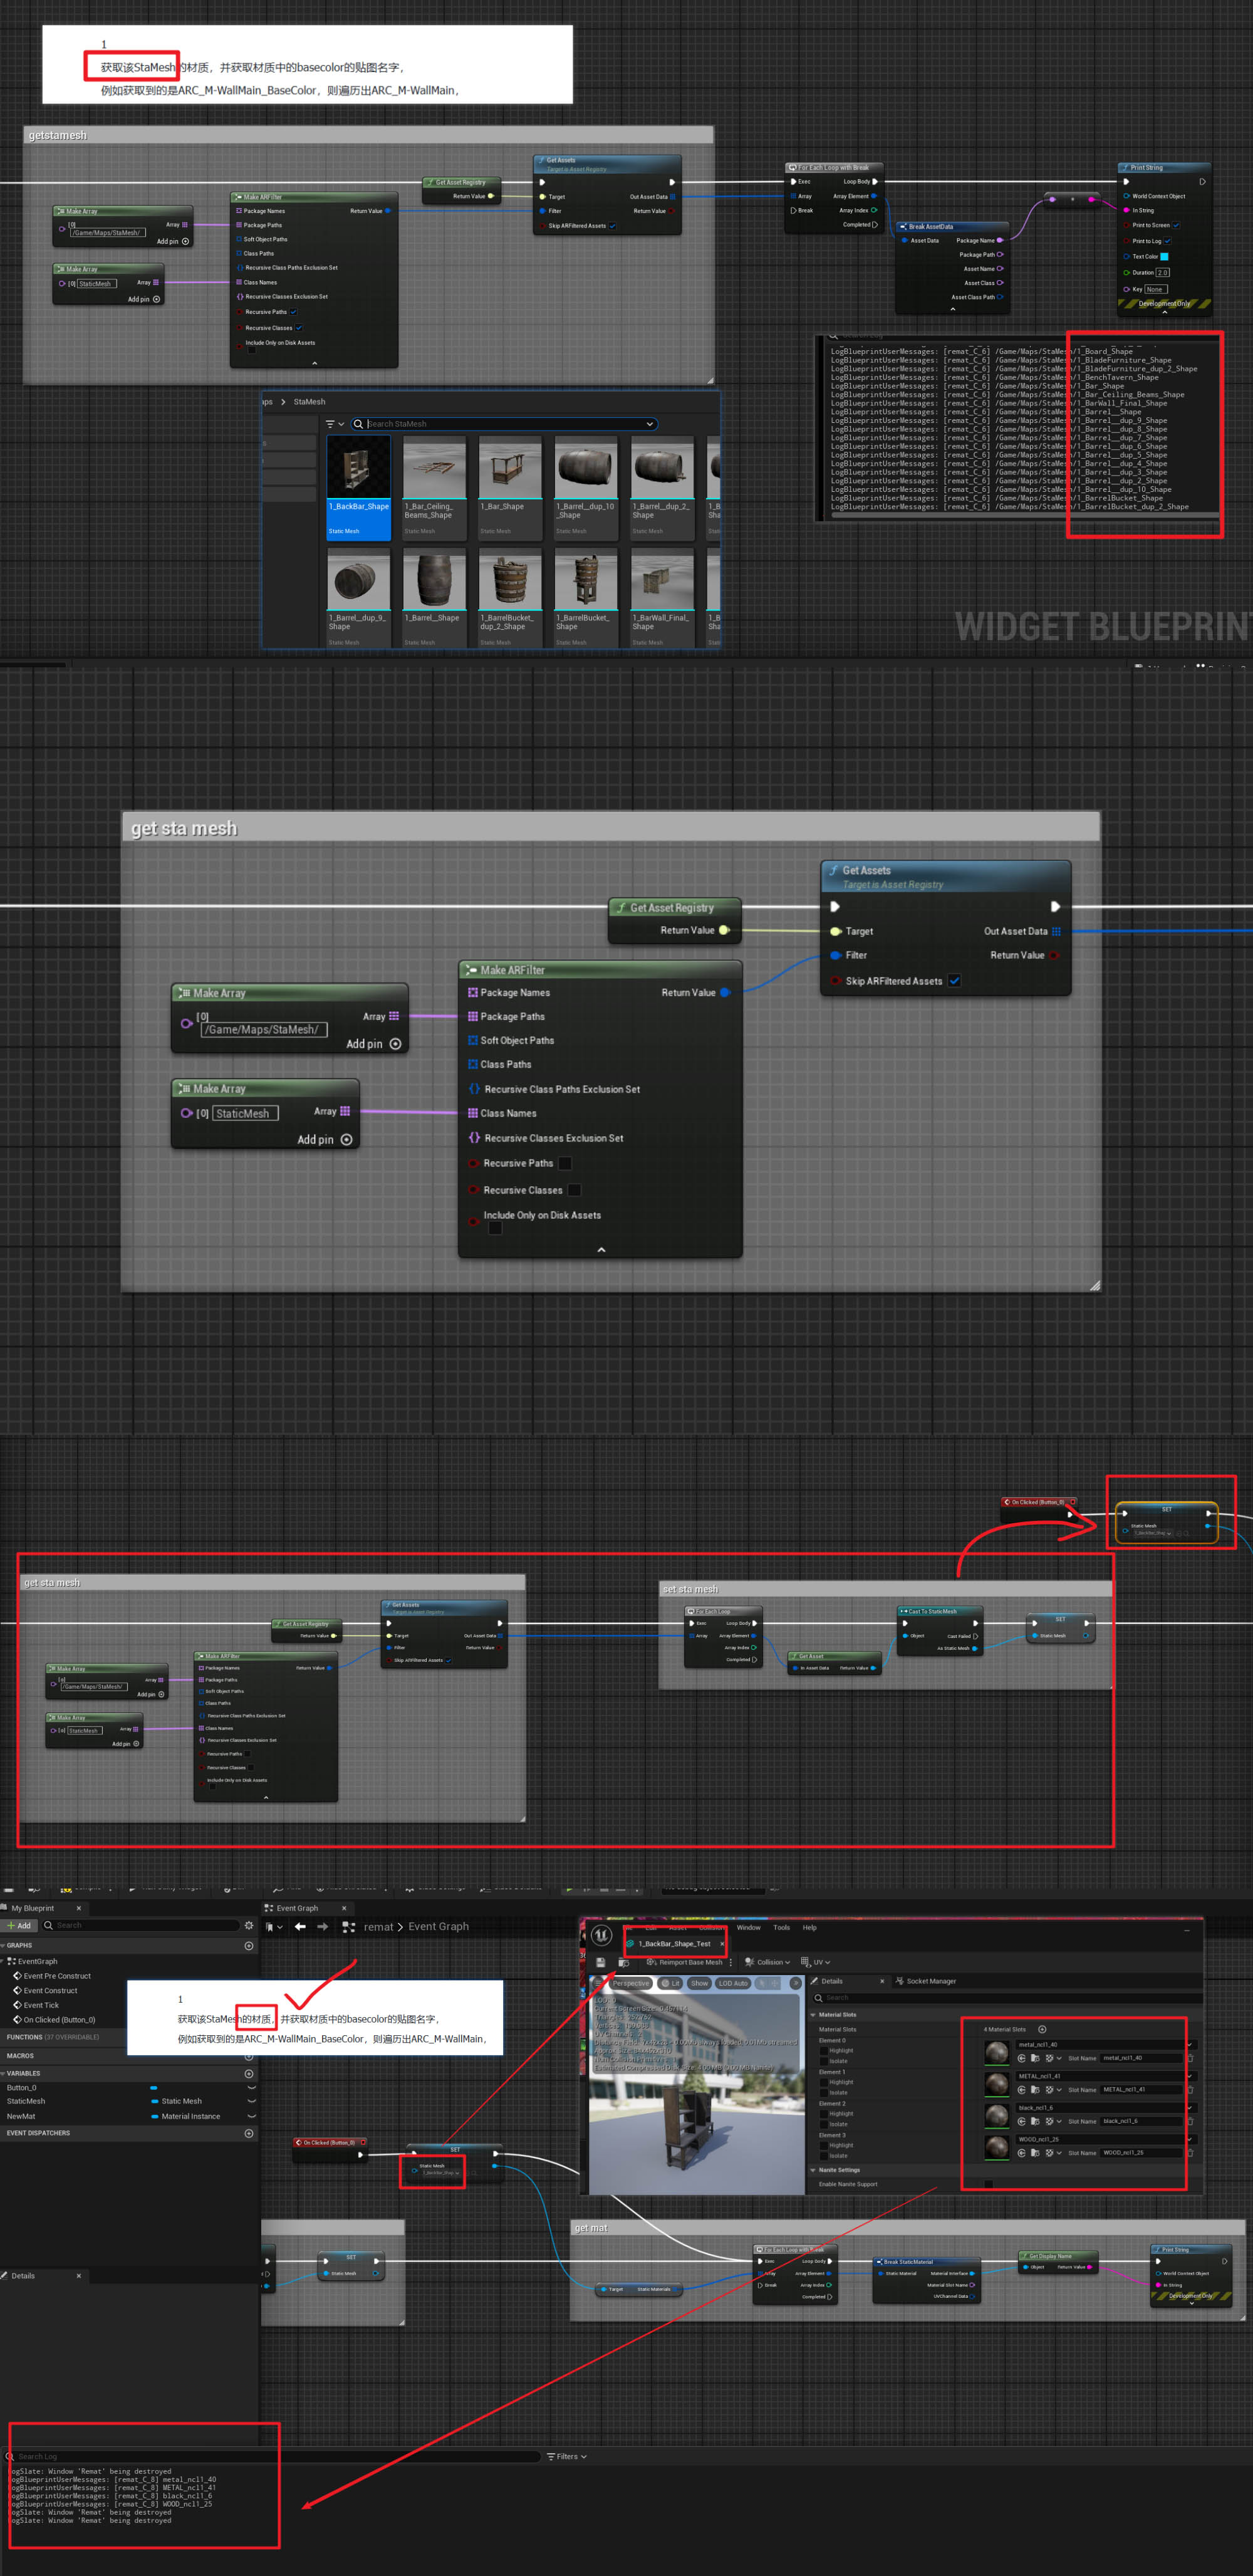Collapse the Material Slots section
Viewport: 1253px width, 2576px height.
[813, 2015]
